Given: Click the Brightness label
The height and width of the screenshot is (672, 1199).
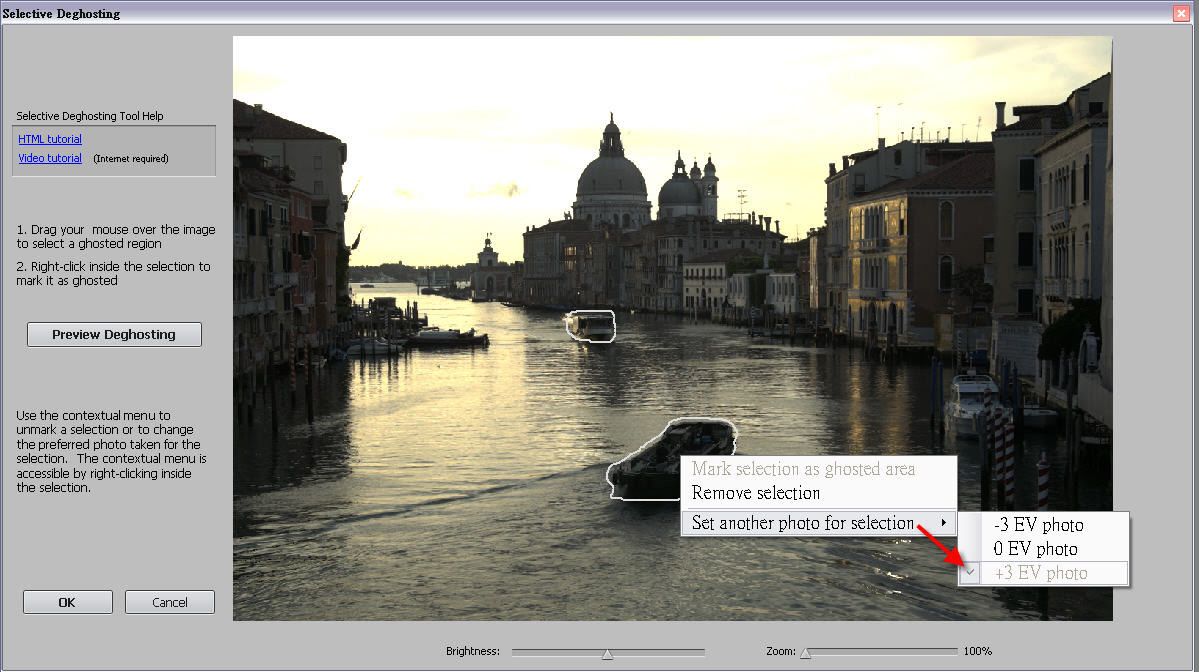Looking at the screenshot, I should (x=473, y=651).
